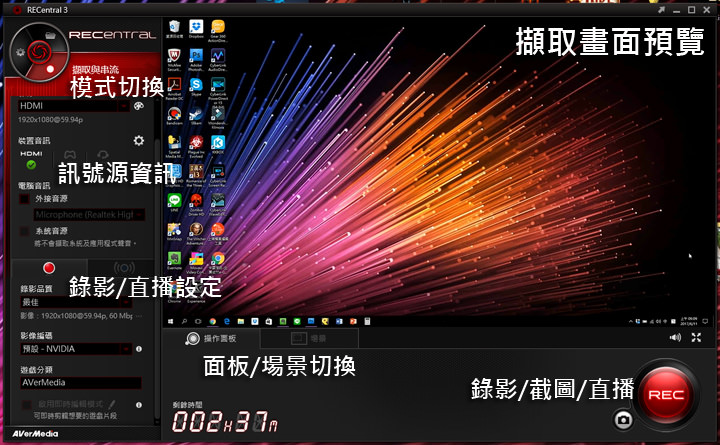Click info icon beside live editing option
Viewport: 720px width, 445px height.
[139, 405]
